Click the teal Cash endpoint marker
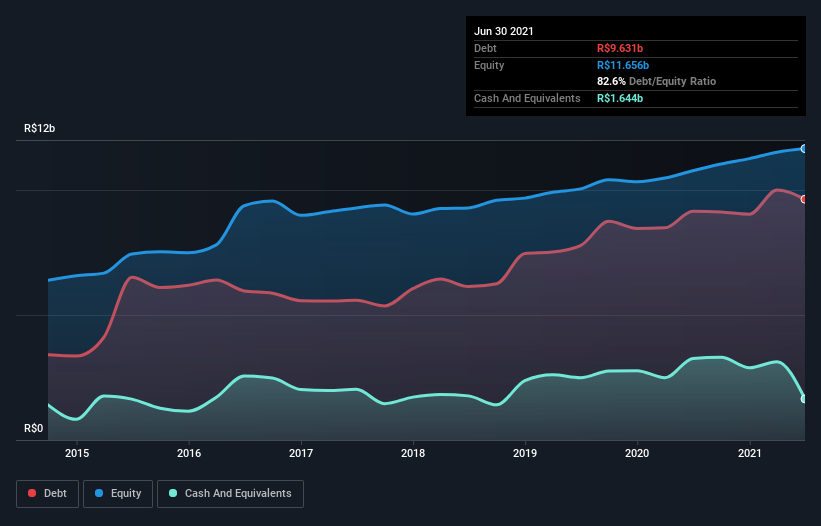 pos(804,399)
